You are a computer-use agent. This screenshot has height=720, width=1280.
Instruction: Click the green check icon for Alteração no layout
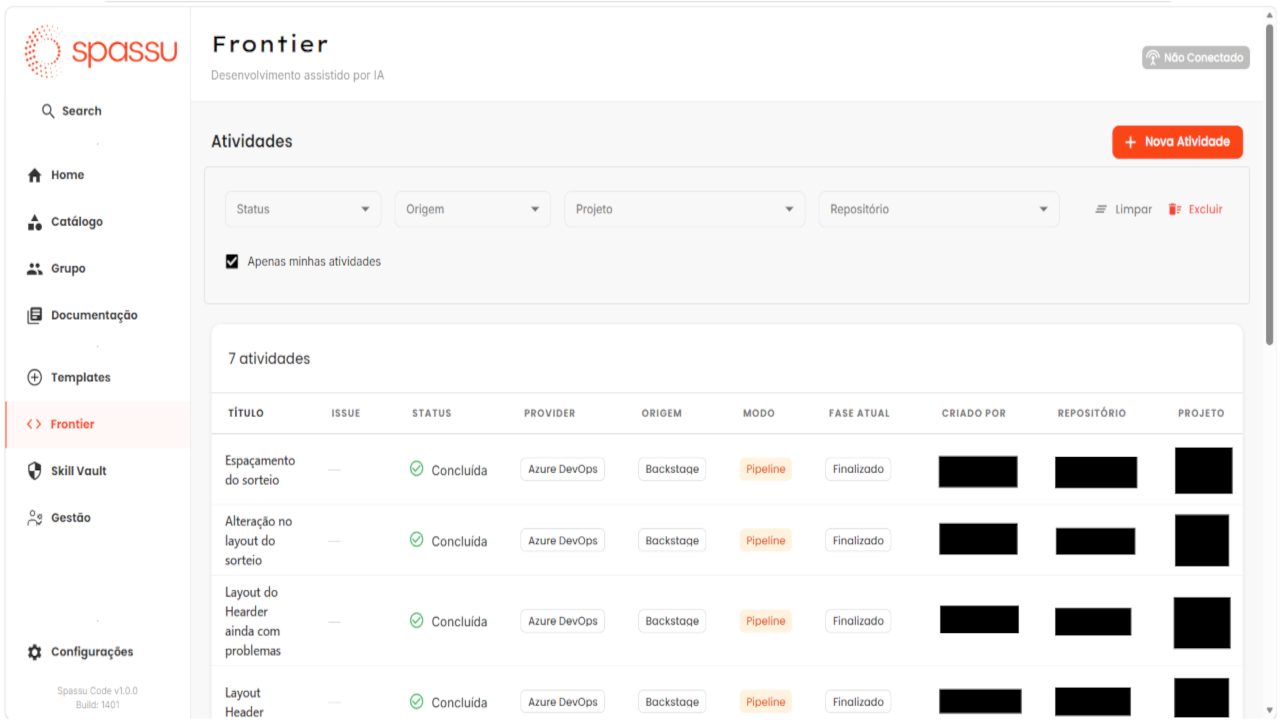point(417,540)
